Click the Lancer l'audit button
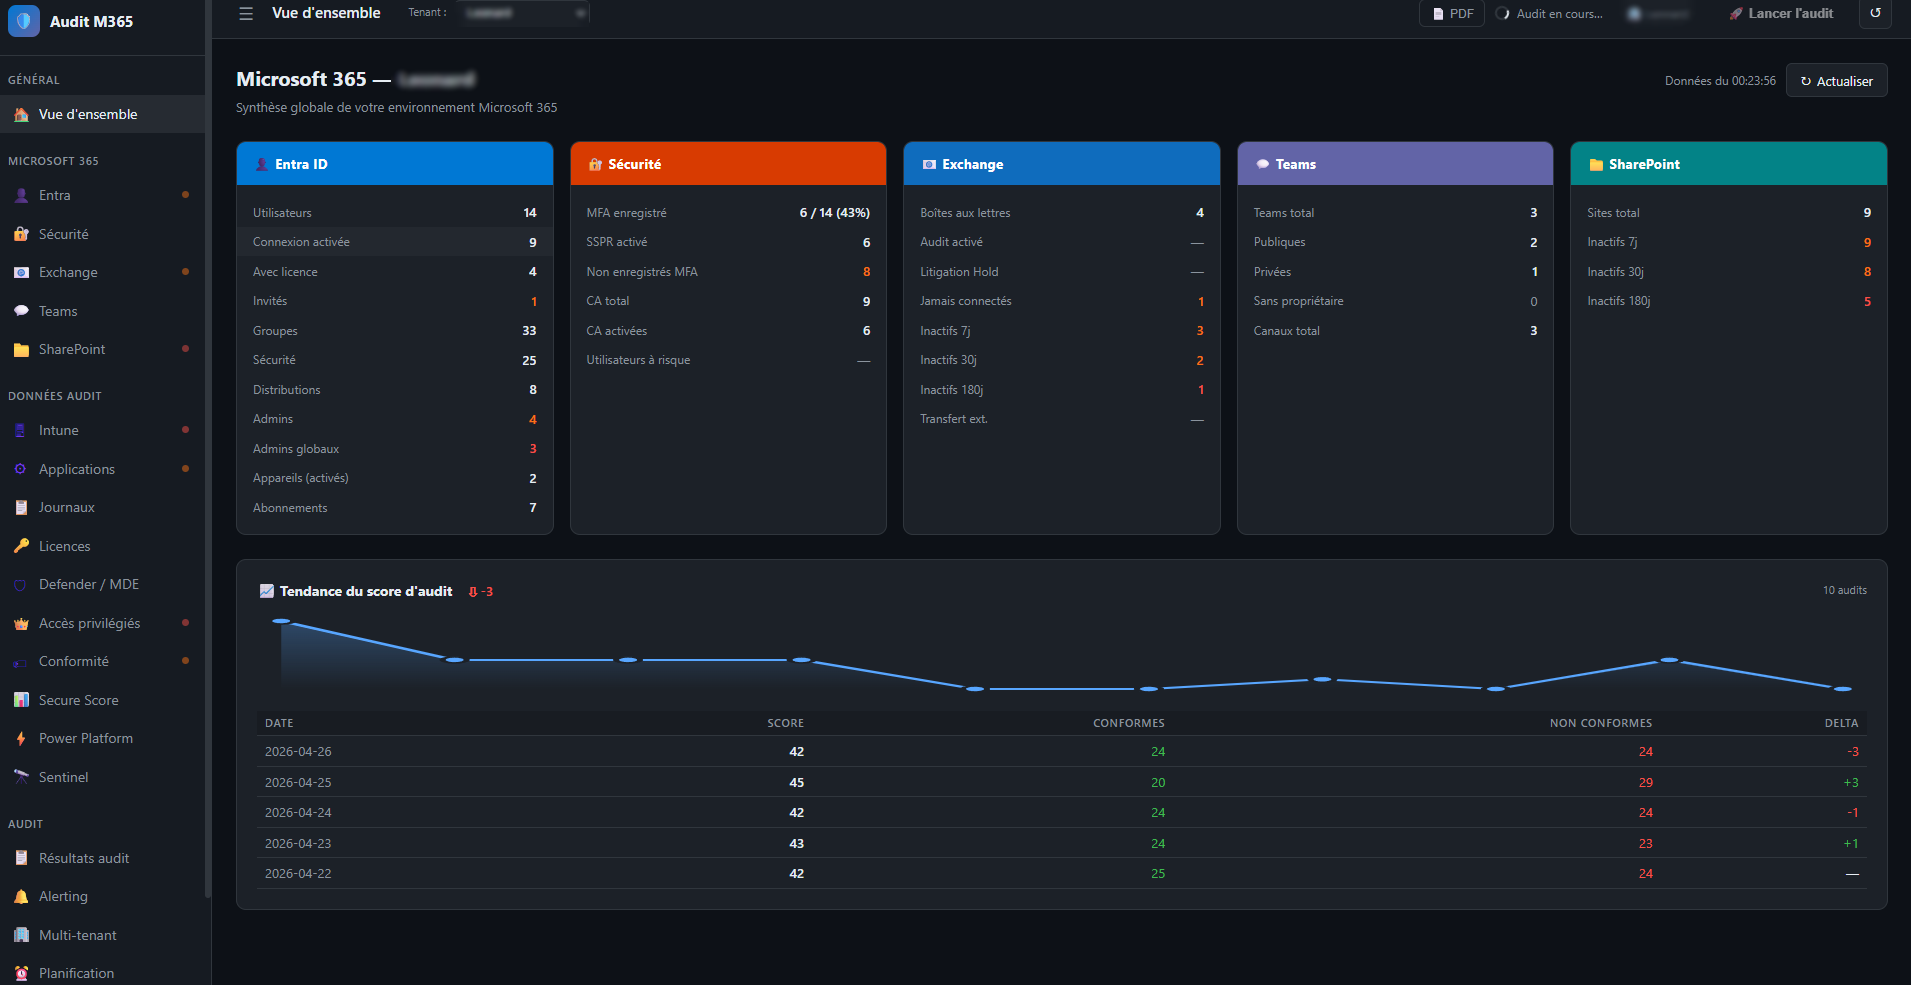This screenshot has width=1911, height=985. 1780,13
